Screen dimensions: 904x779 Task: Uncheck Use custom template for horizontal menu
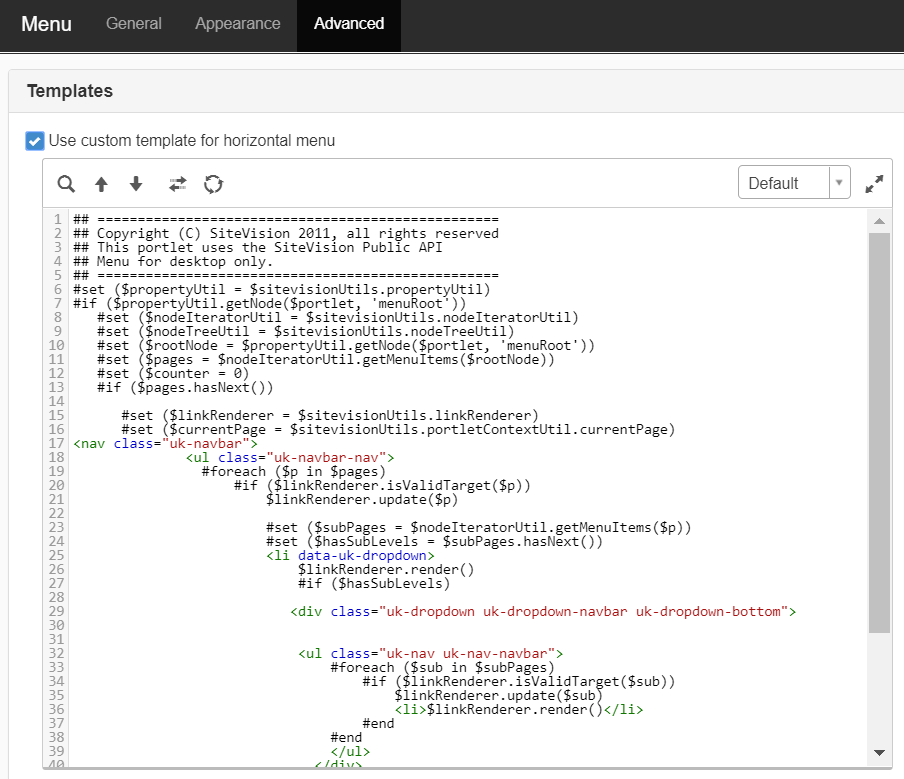(35, 141)
